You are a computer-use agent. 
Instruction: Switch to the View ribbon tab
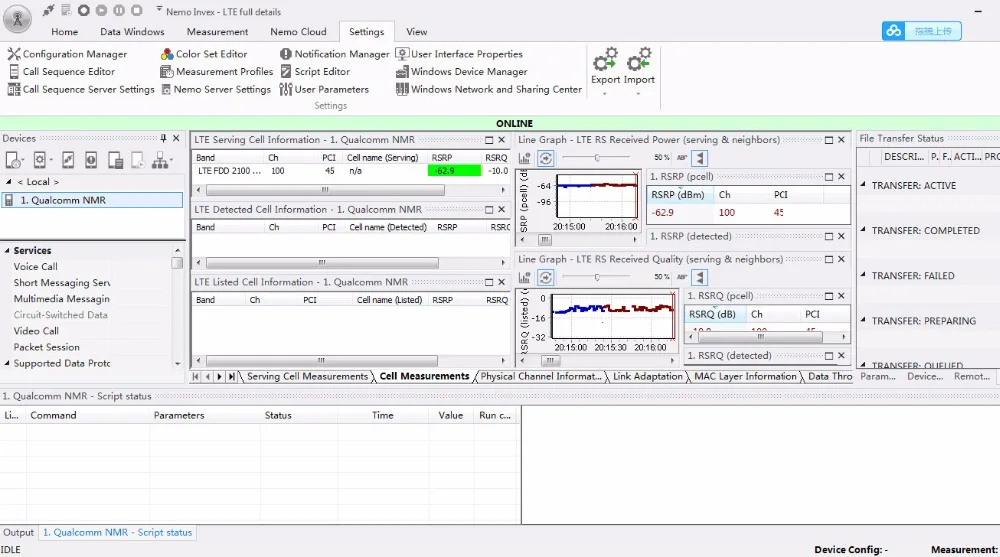click(416, 31)
